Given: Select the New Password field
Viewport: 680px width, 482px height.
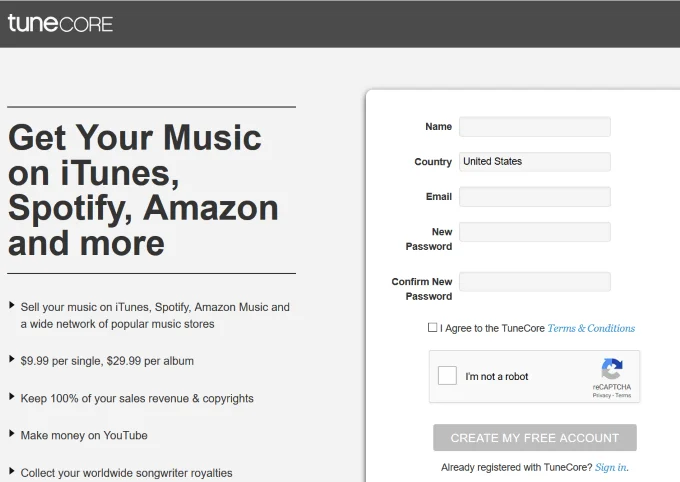Looking at the screenshot, I should [x=535, y=232].
